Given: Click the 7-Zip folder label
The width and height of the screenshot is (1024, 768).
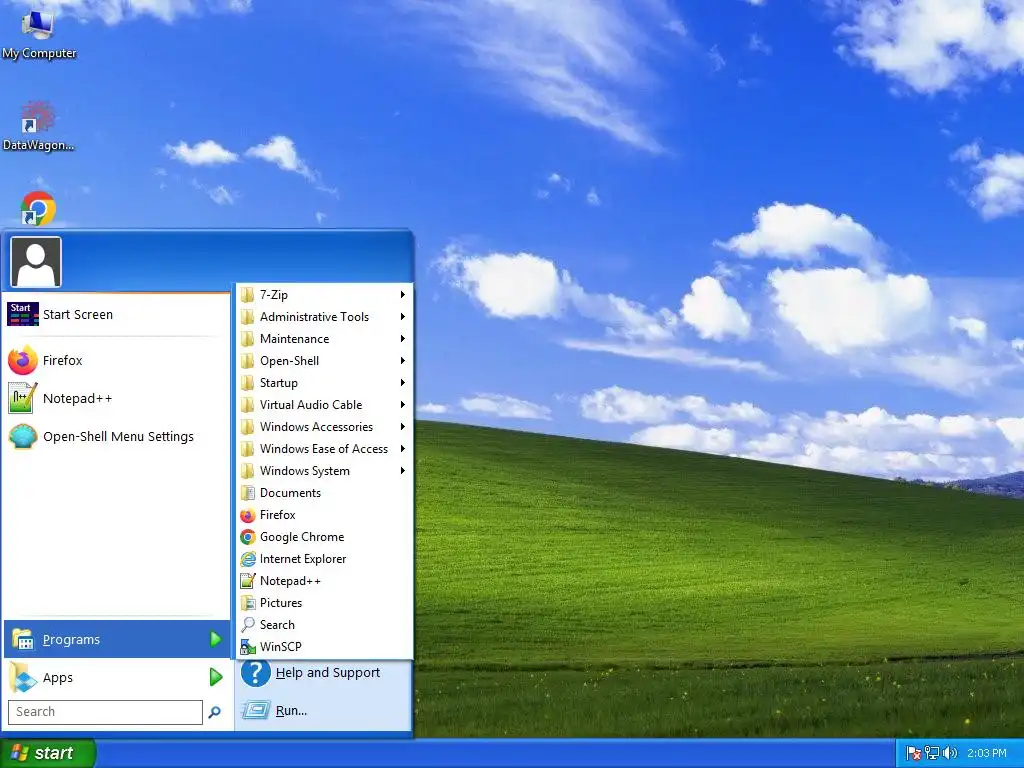Looking at the screenshot, I should pyautogui.click(x=274, y=295).
